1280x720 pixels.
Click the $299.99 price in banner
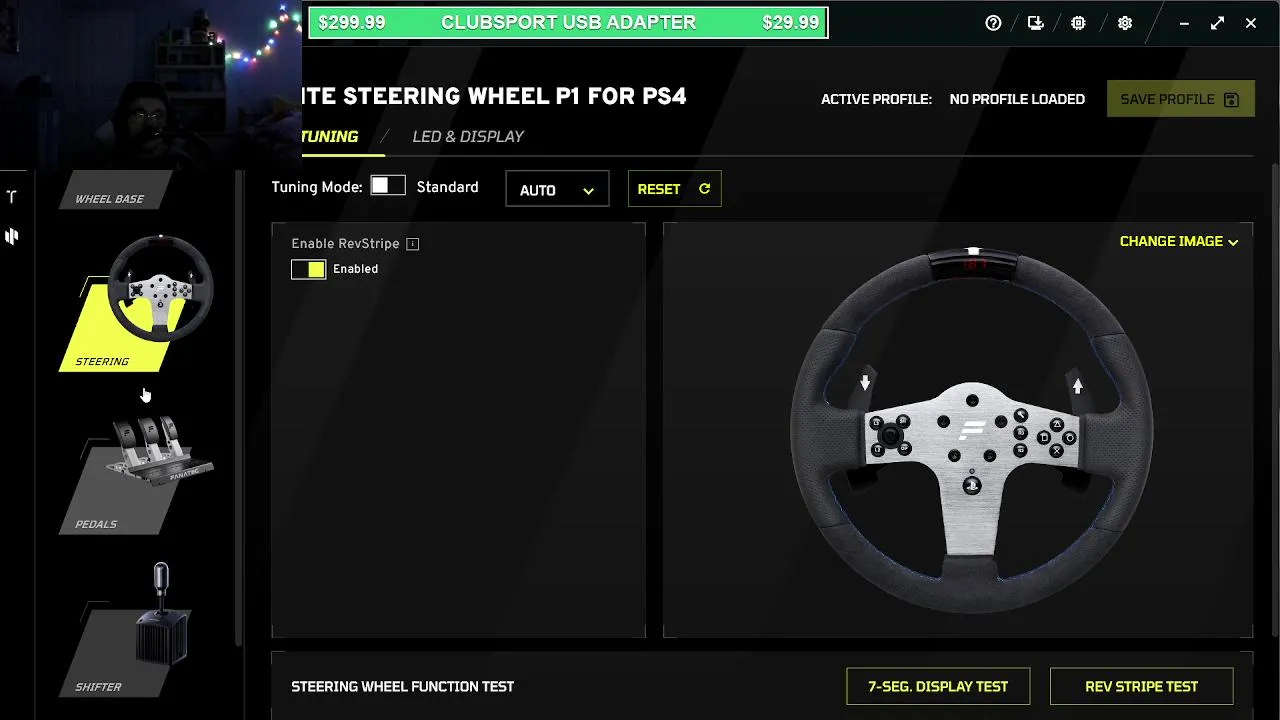(351, 22)
